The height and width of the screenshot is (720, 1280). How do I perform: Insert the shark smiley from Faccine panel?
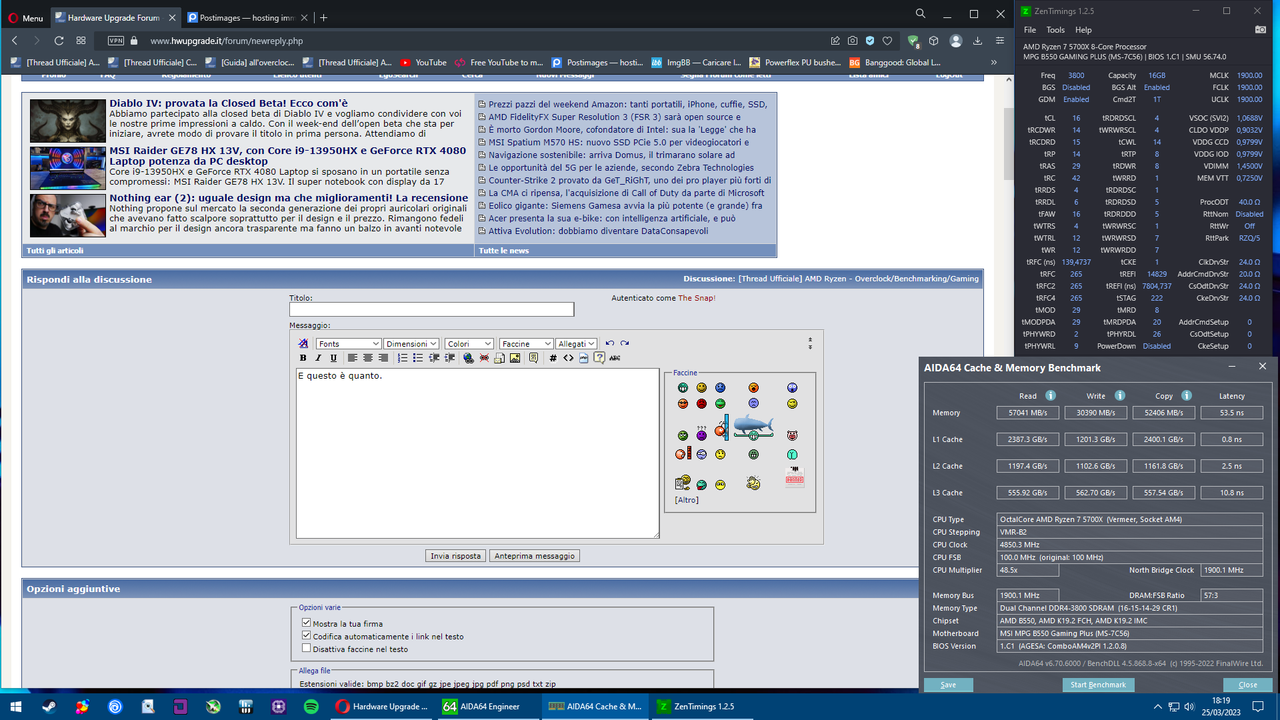(753, 426)
